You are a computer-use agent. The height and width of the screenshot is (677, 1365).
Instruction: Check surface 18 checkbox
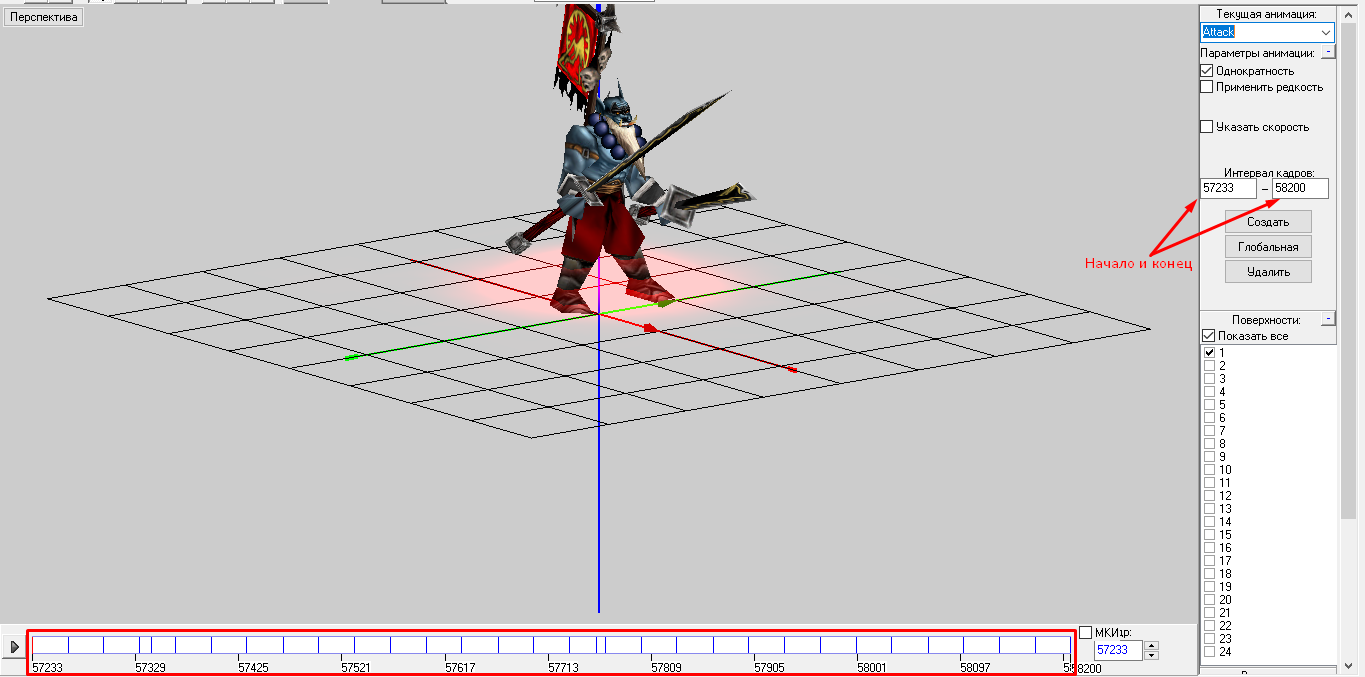(1209, 574)
